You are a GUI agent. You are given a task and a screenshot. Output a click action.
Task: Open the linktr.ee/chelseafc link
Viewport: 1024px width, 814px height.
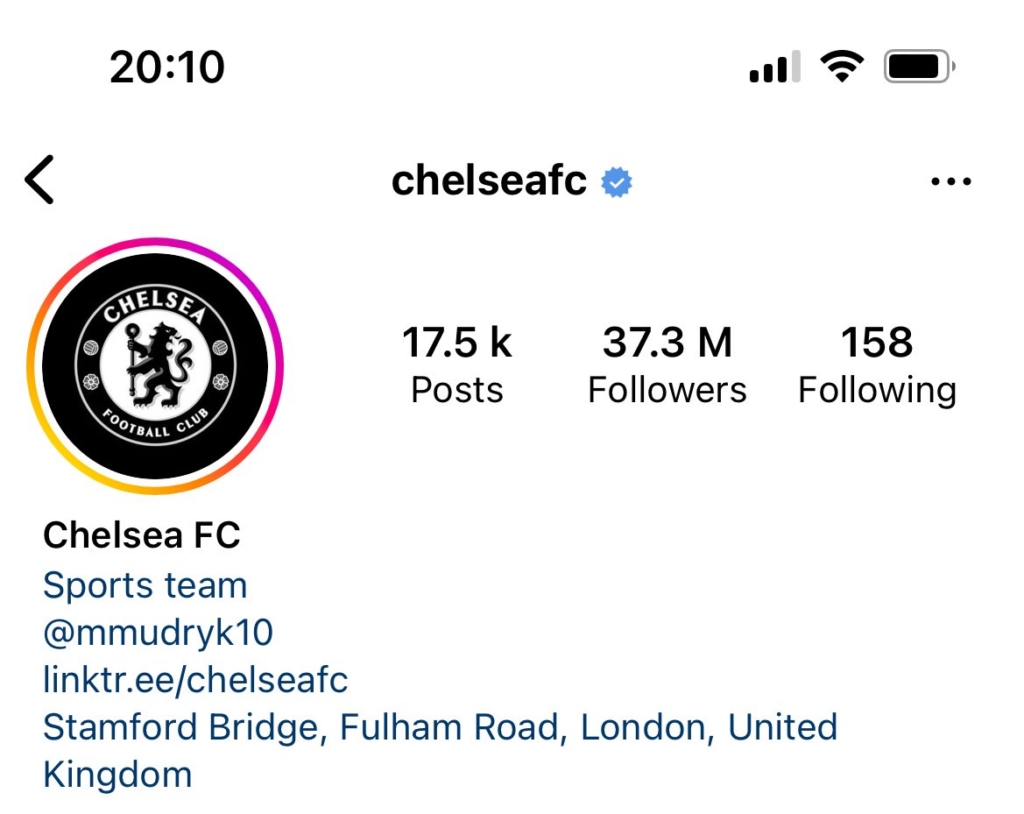[x=195, y=679]
